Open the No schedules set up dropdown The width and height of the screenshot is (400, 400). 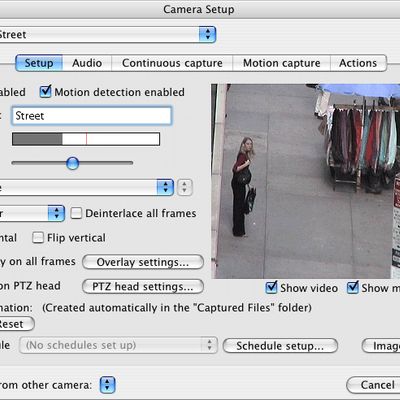(119, 345)
